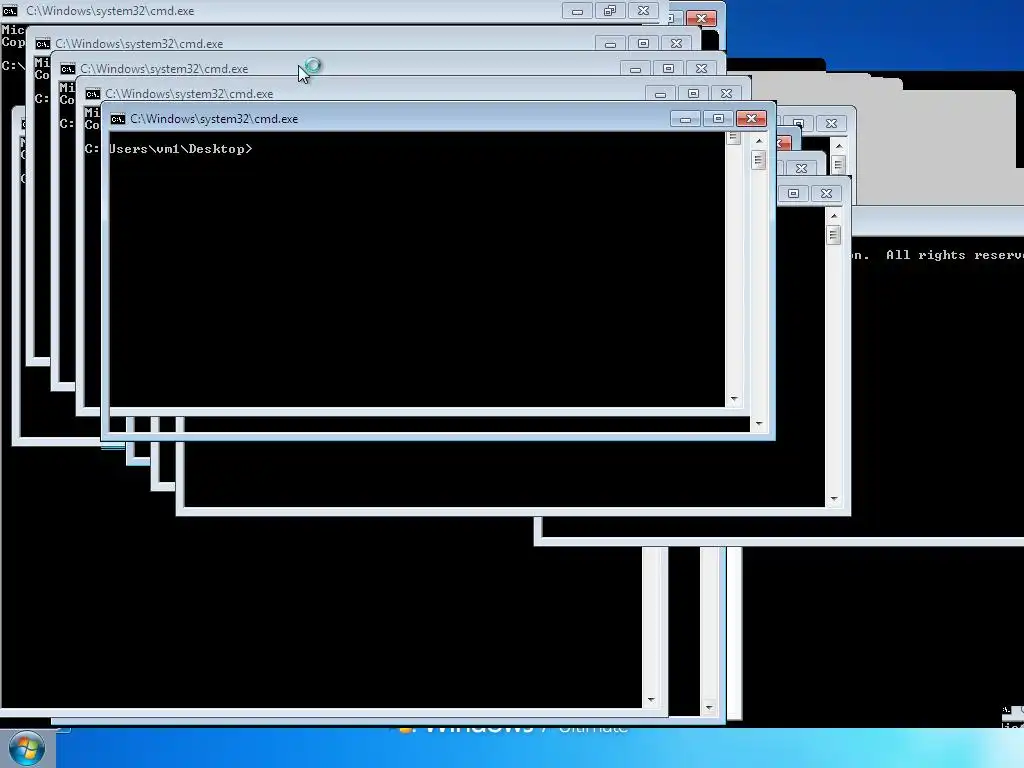Close the active front cmd window
The height and width of the screenshot is (768, 1024).
click(x=751, y=118)
